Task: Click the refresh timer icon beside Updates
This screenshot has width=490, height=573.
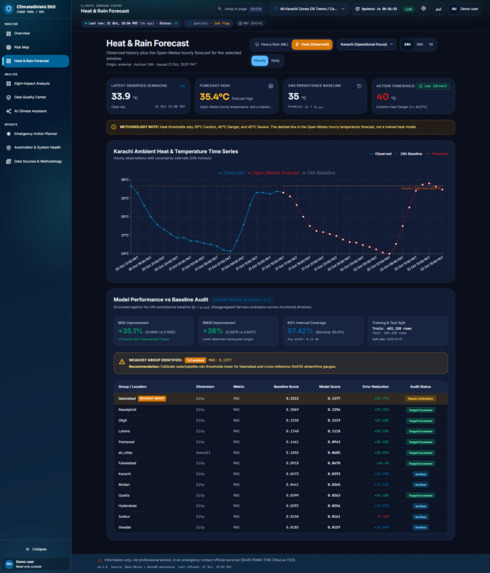Action: [357, 9]
